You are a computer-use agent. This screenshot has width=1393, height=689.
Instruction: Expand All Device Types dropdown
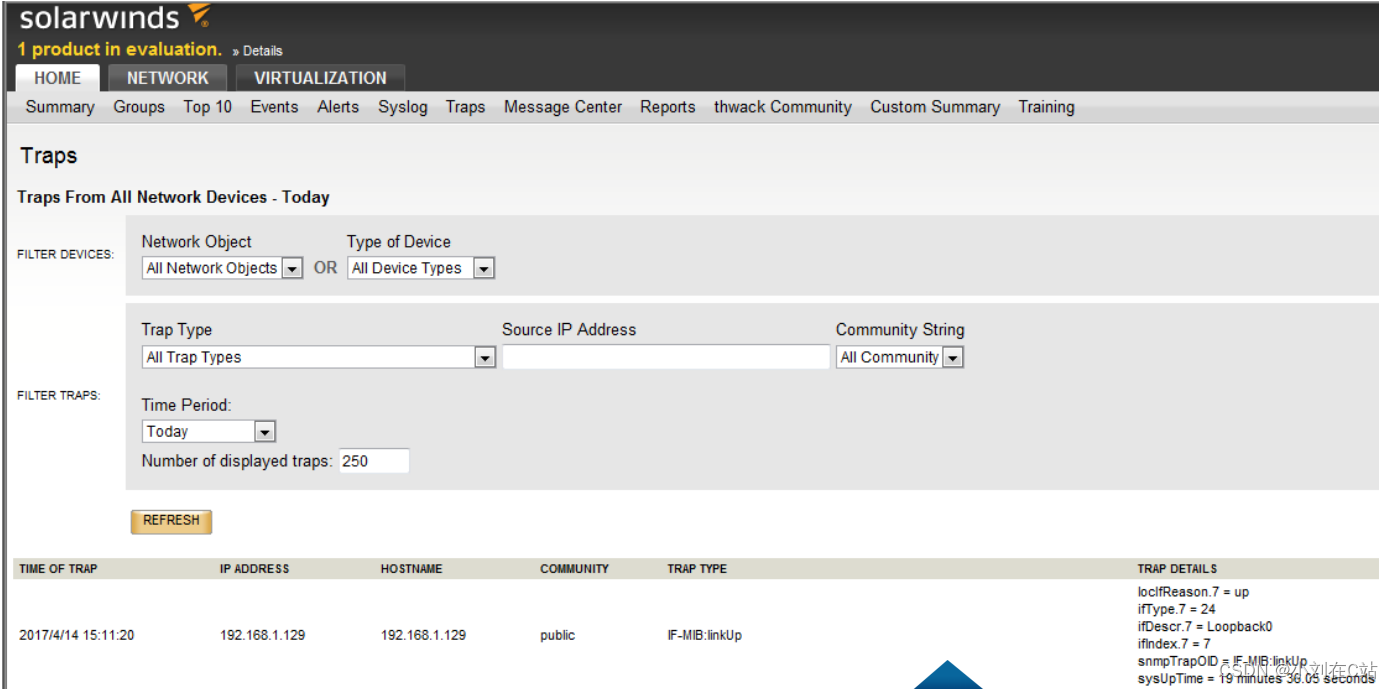pos(421,268)
